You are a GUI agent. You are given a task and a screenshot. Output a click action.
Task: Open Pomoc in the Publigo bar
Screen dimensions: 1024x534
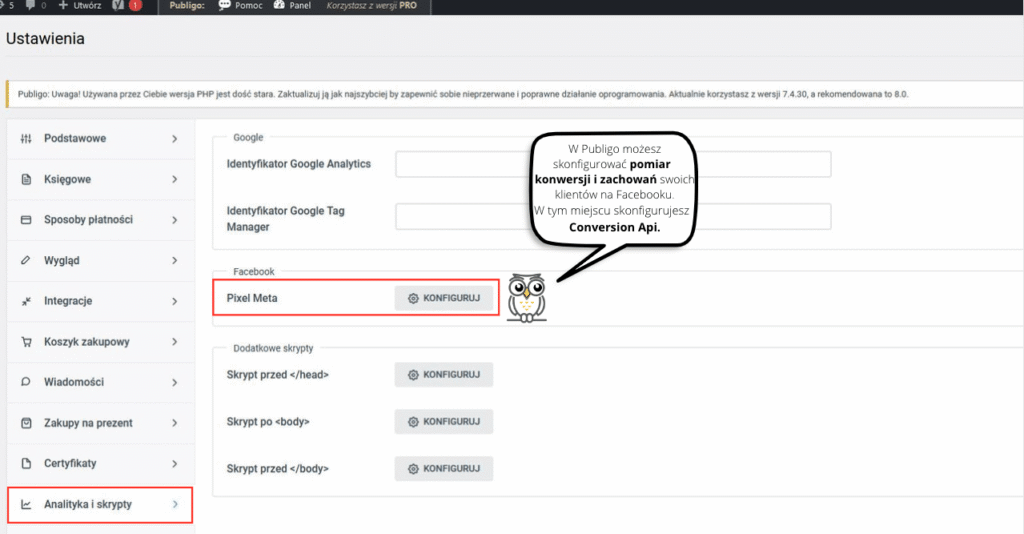point(240,5)
